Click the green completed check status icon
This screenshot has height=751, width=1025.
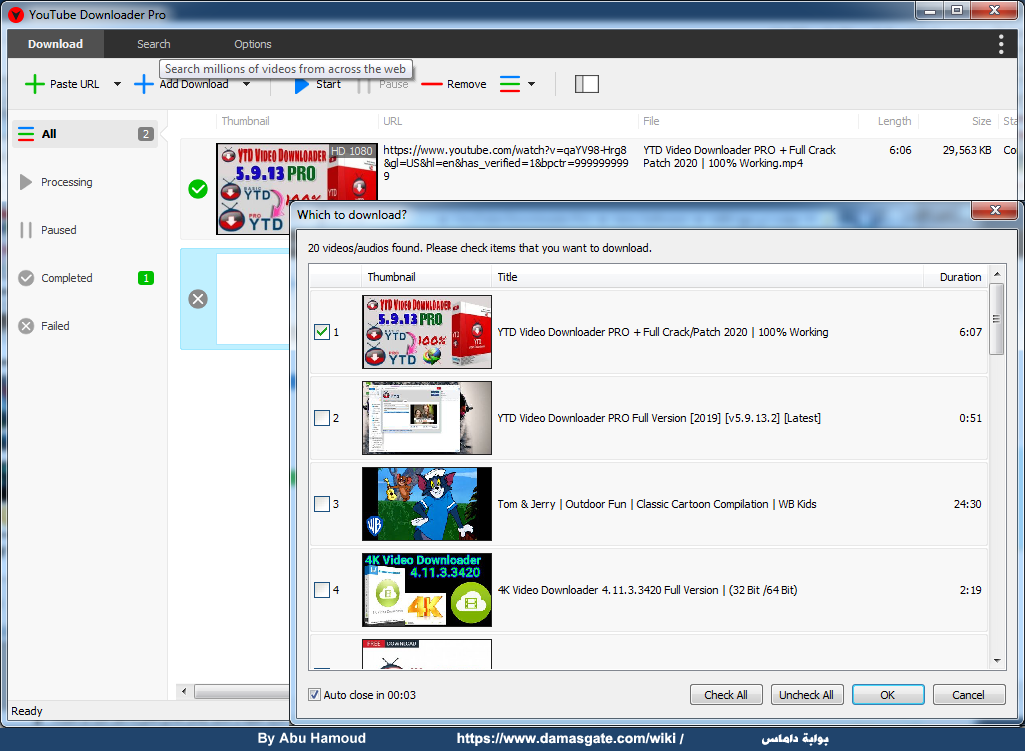[197, 189]
